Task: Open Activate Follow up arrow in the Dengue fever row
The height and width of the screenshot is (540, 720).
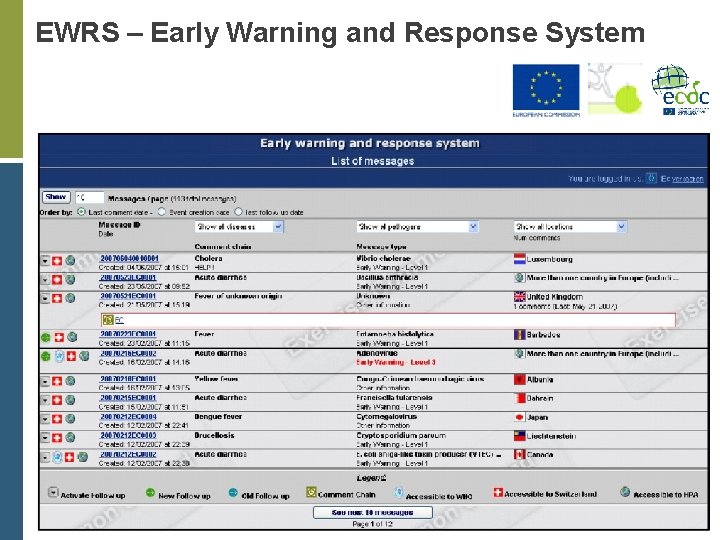Action: pos(45,419)
